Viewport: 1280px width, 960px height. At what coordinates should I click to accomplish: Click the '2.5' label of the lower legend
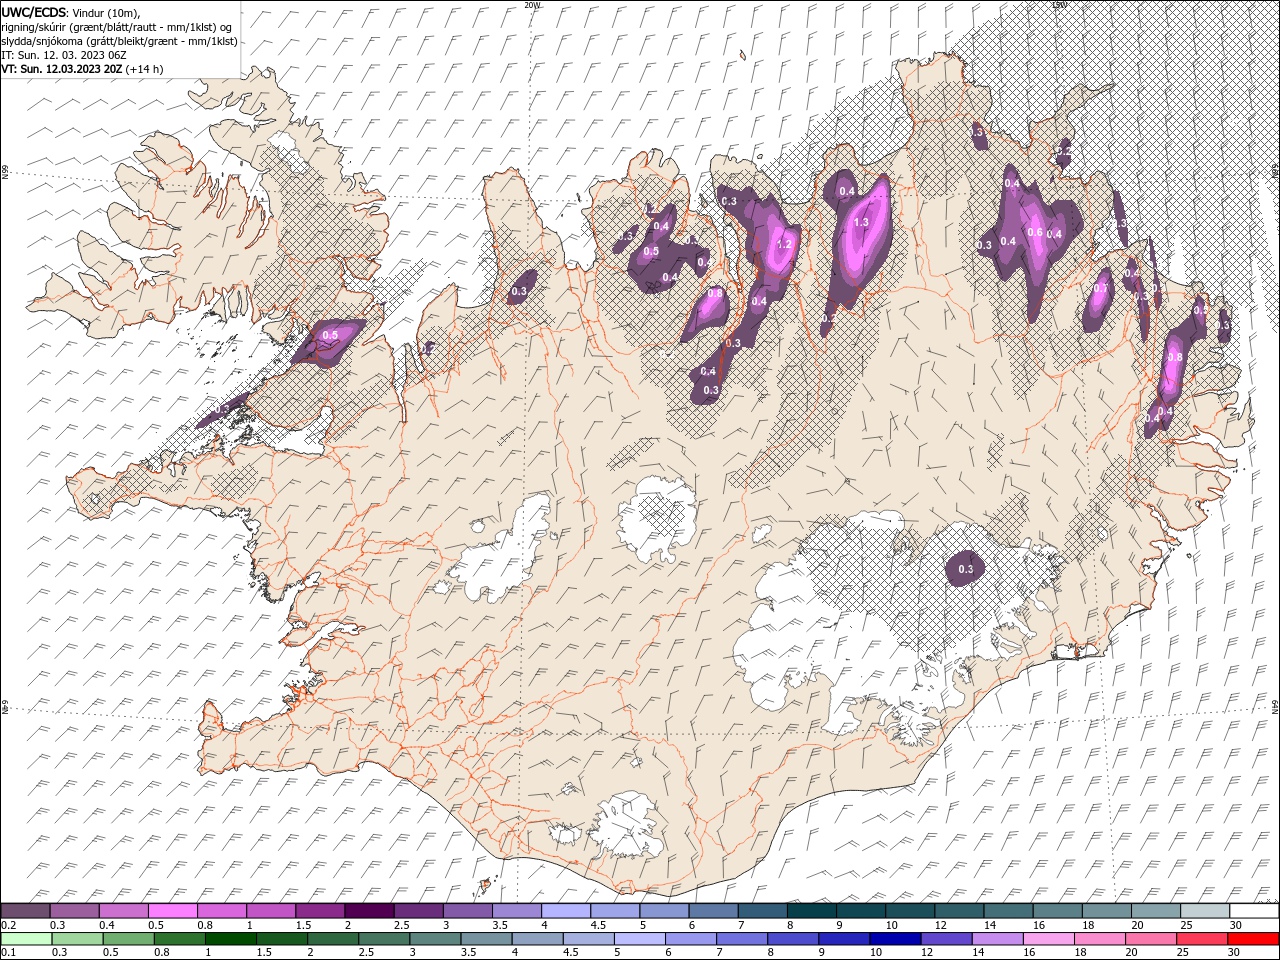click(366, 953)
